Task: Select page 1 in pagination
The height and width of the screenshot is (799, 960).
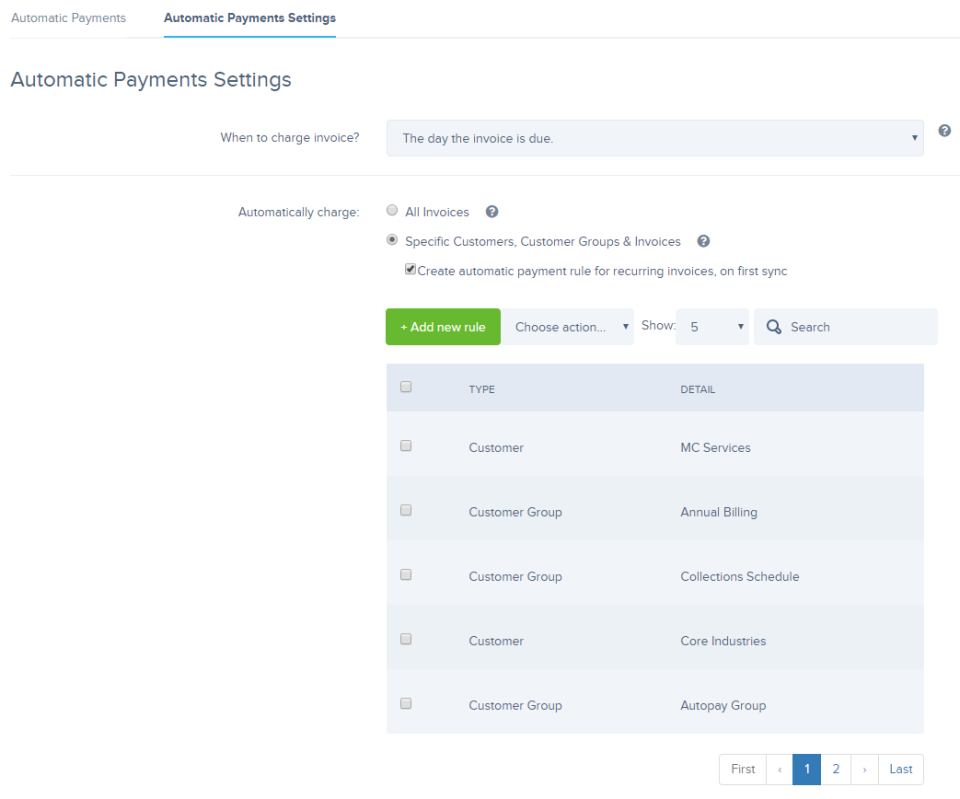Action: [807, 769]
